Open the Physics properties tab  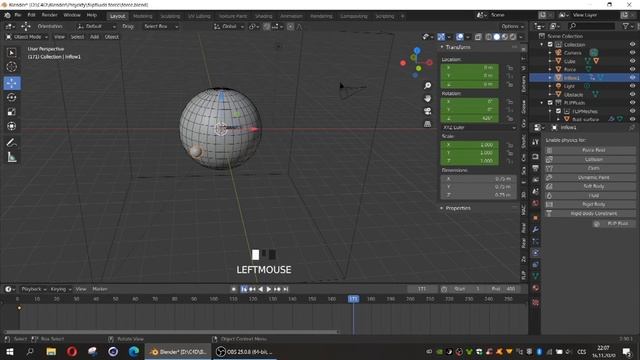(x=535, y=253)
